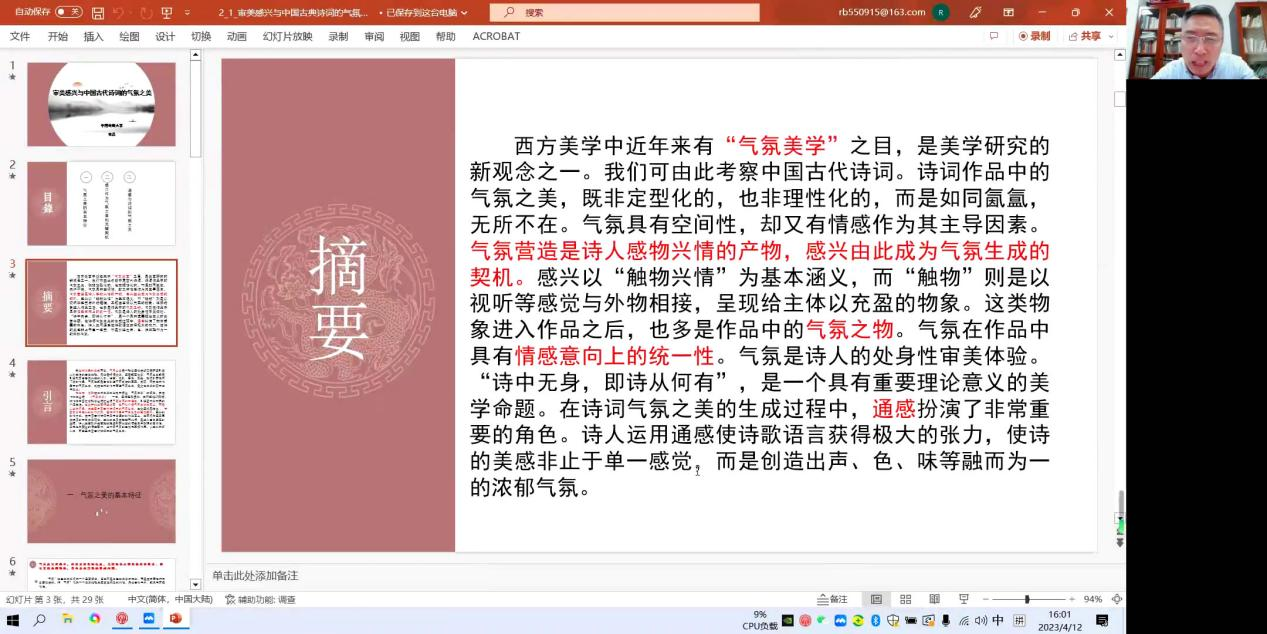Toggle Normal view button in status bar
Screen dimensions: 1267x634
click(876, 599)
